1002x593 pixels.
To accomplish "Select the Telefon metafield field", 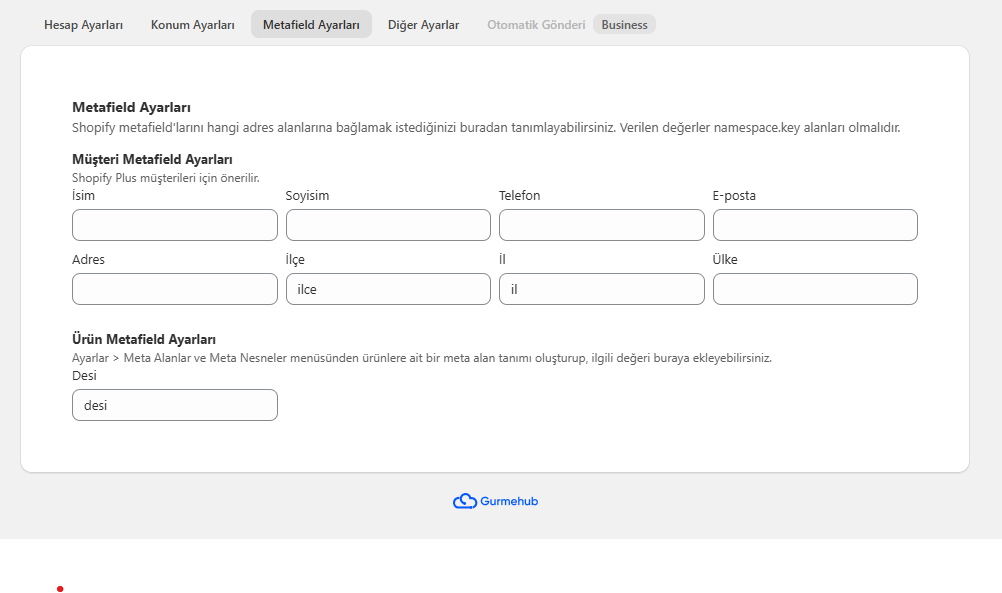I will [x=601, y=225].
